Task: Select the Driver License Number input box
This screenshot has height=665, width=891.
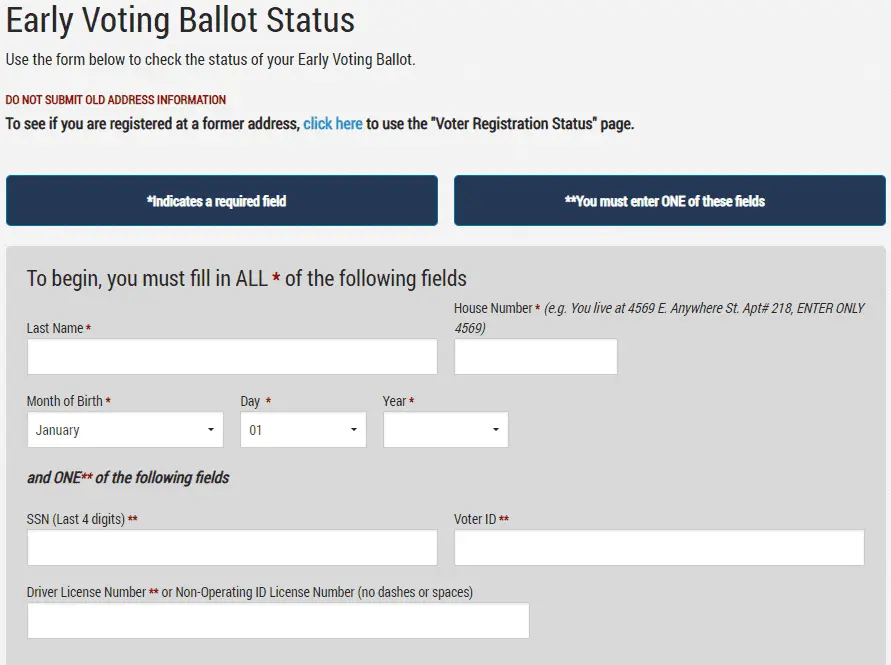Action: [278, 621]
